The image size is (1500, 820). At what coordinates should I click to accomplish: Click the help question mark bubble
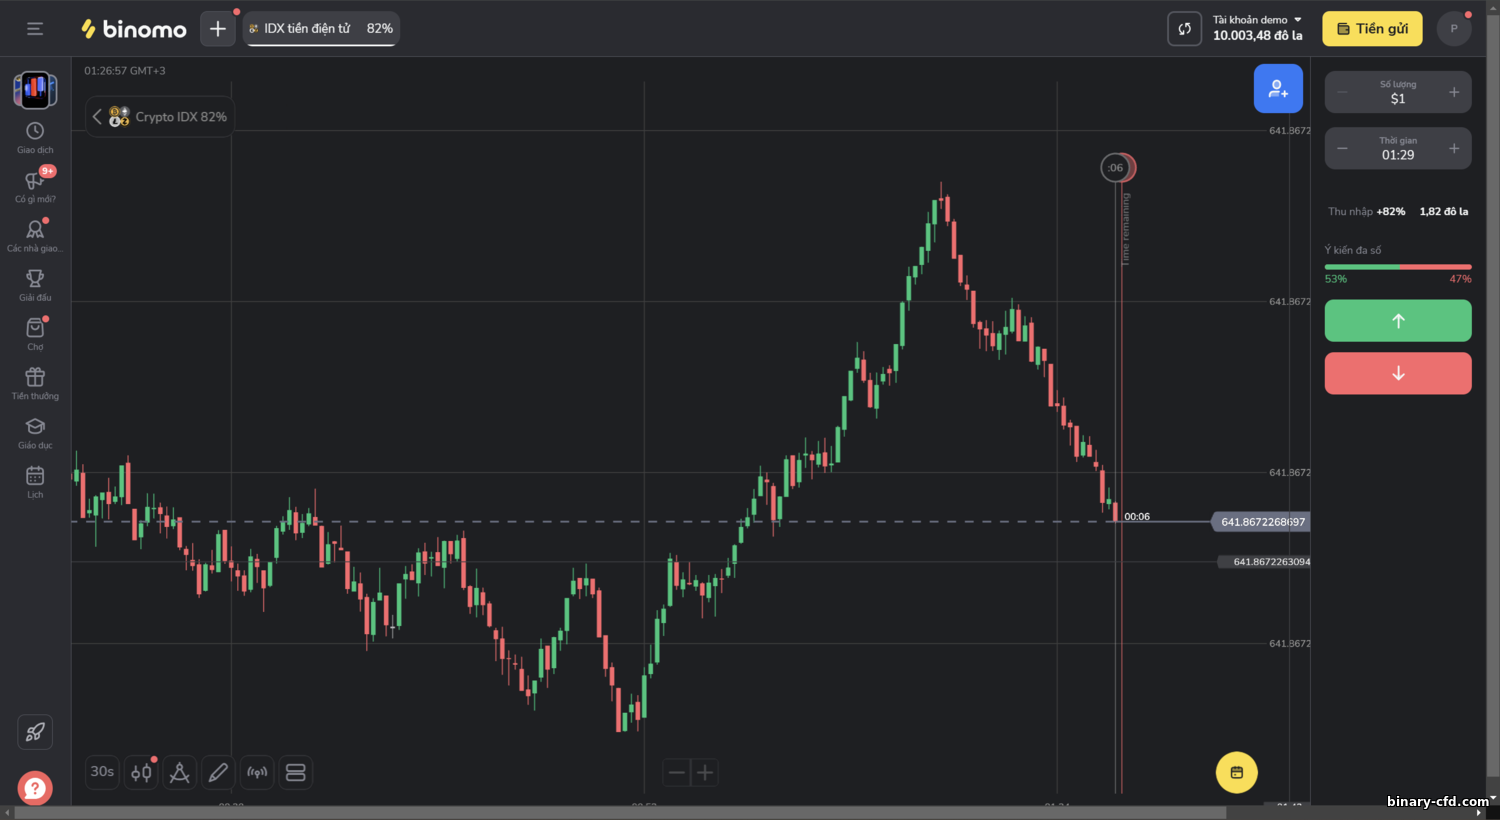pyautogui.click(x=35, y=788)
